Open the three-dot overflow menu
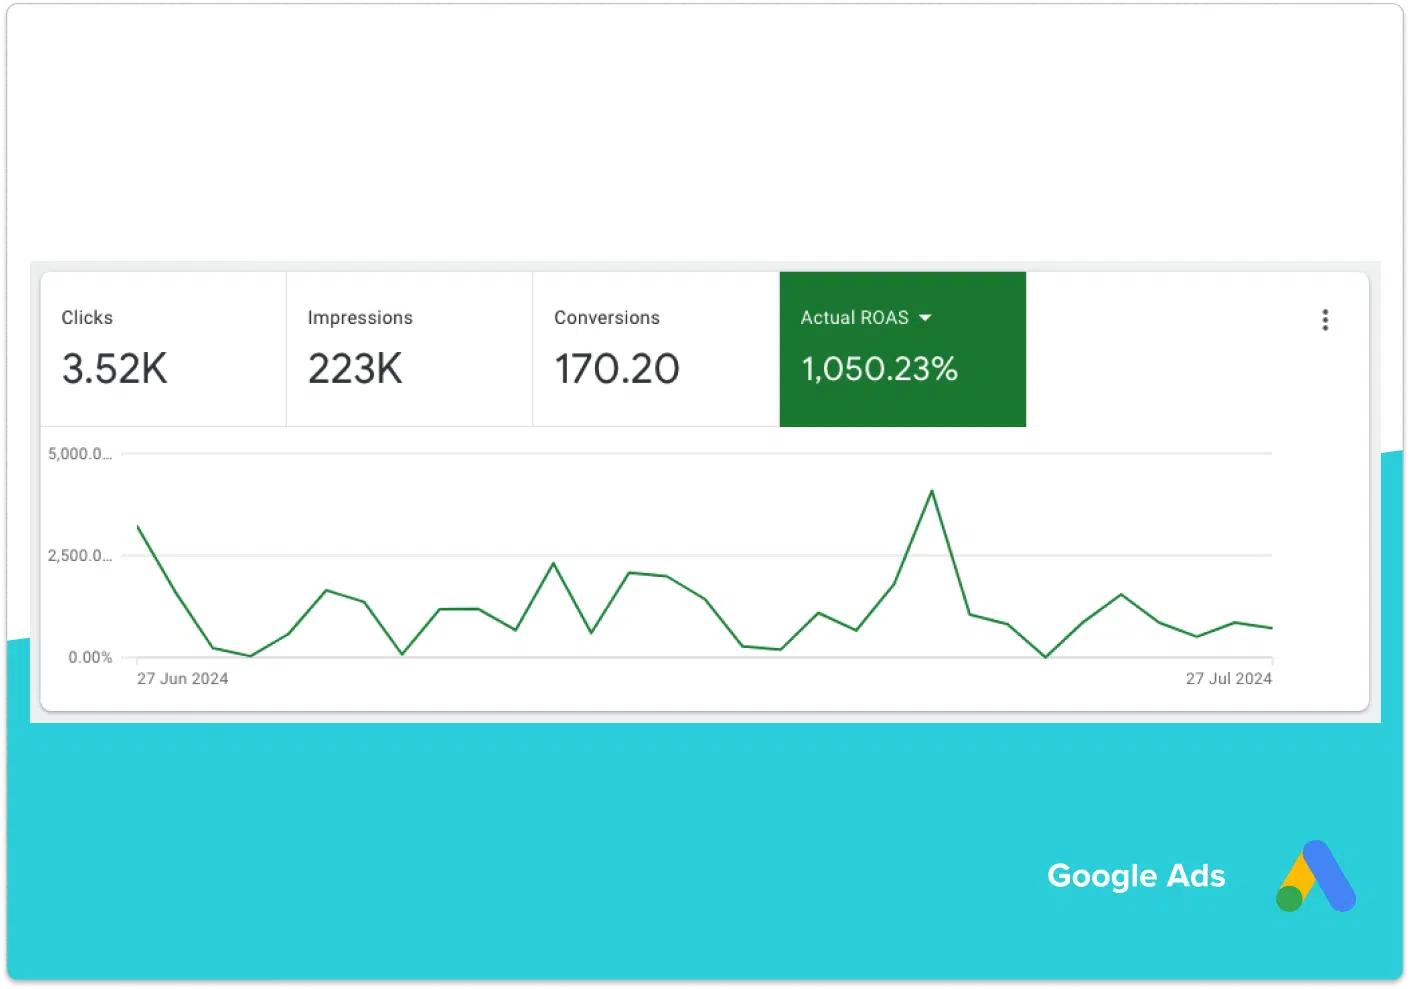 [x=1325, y=319]
